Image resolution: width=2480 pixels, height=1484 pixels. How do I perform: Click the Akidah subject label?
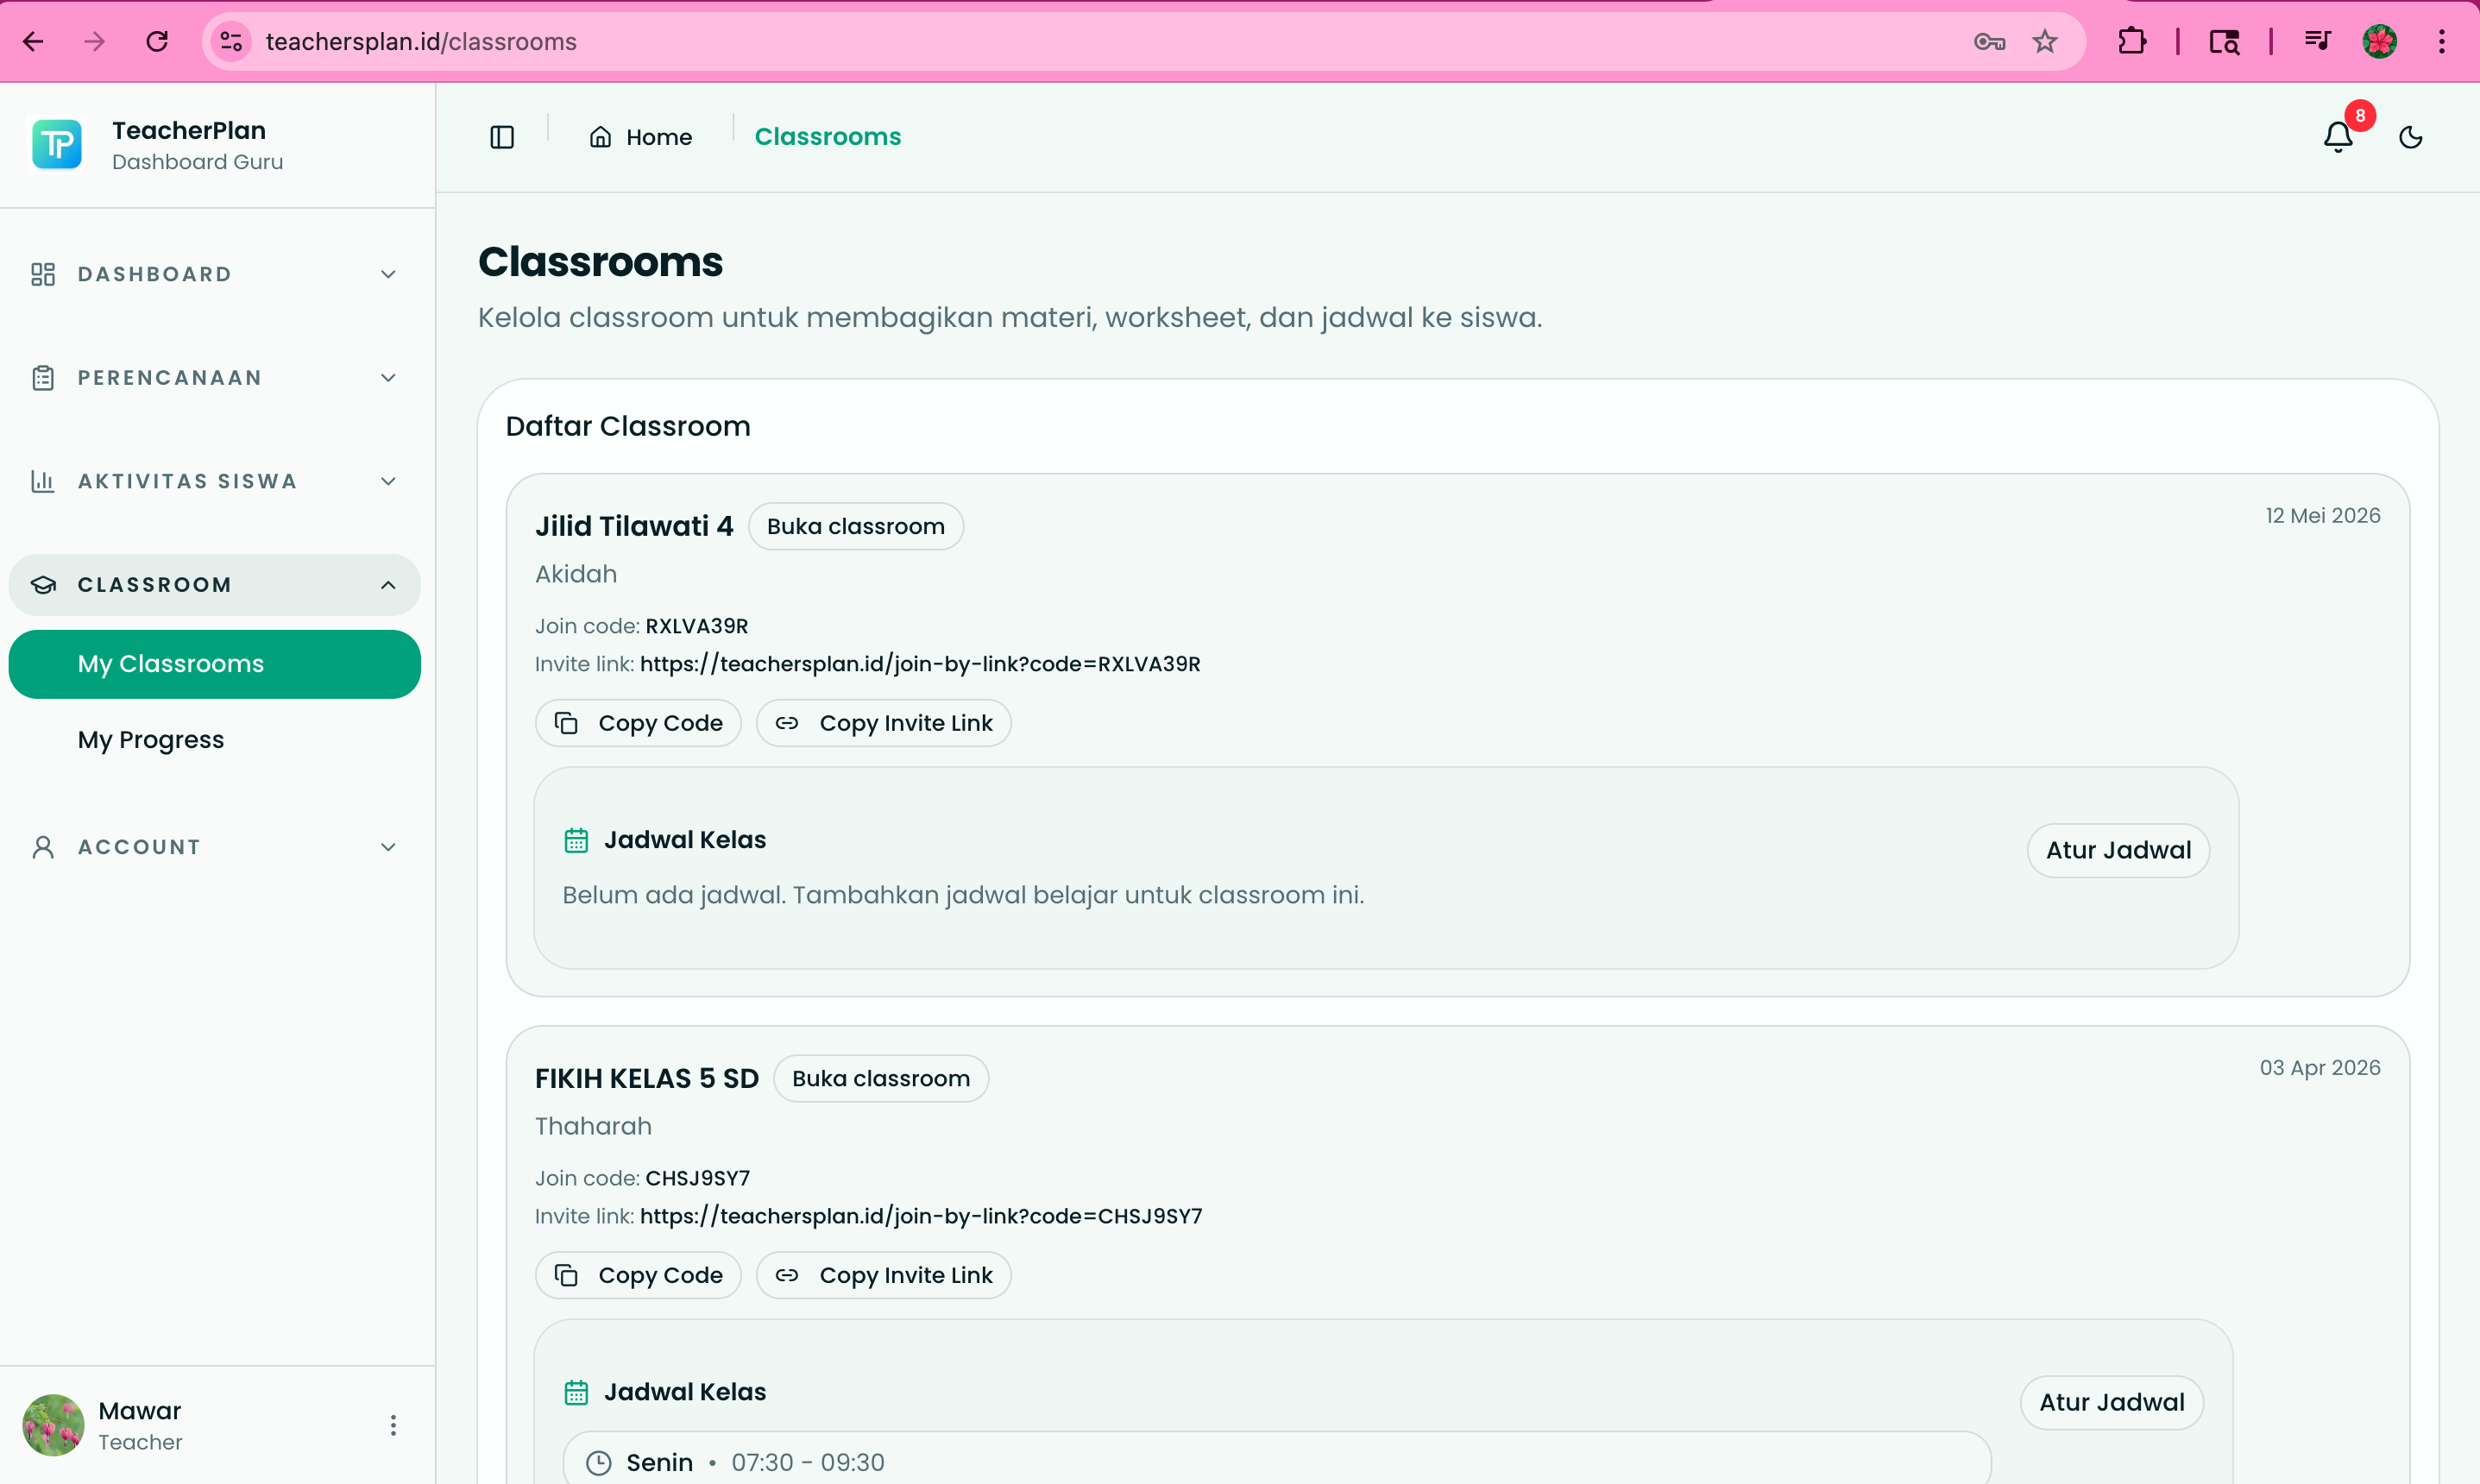576,574
